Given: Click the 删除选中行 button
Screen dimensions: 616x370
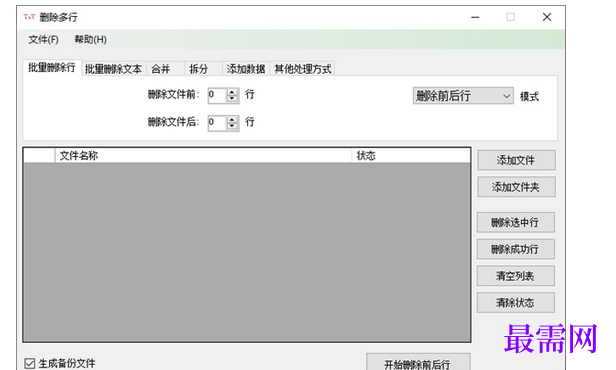Looking at the screenshot, I should pyautogui.click(x=515, y=223).
